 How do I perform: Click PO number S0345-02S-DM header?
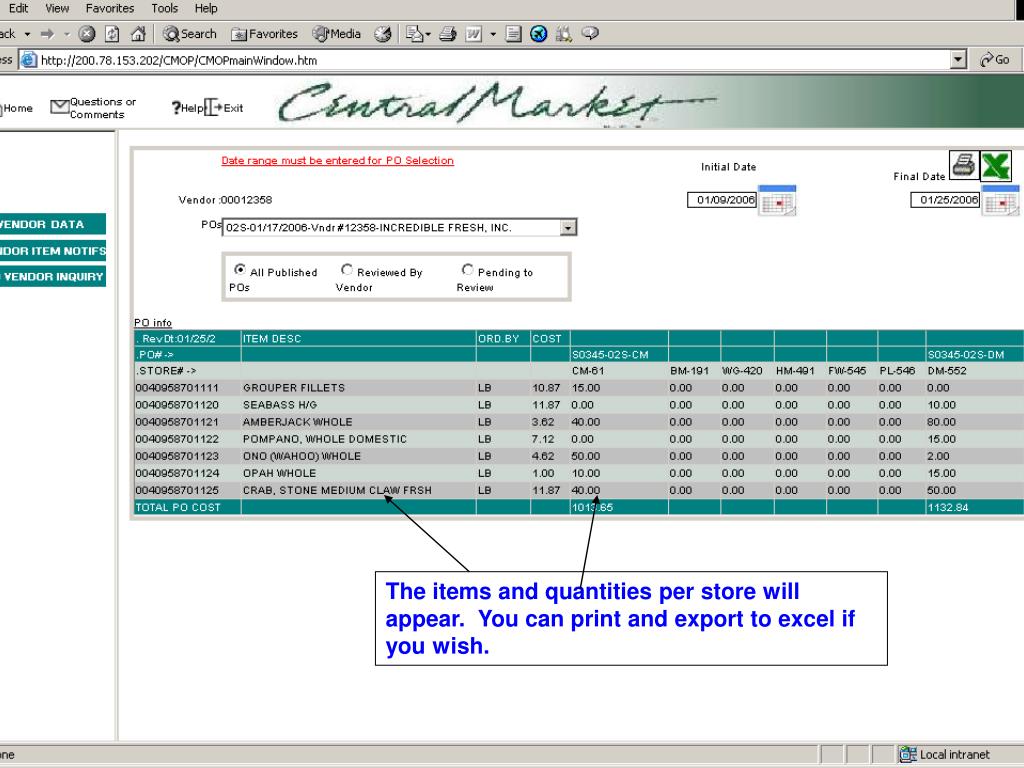coord(965,355)
